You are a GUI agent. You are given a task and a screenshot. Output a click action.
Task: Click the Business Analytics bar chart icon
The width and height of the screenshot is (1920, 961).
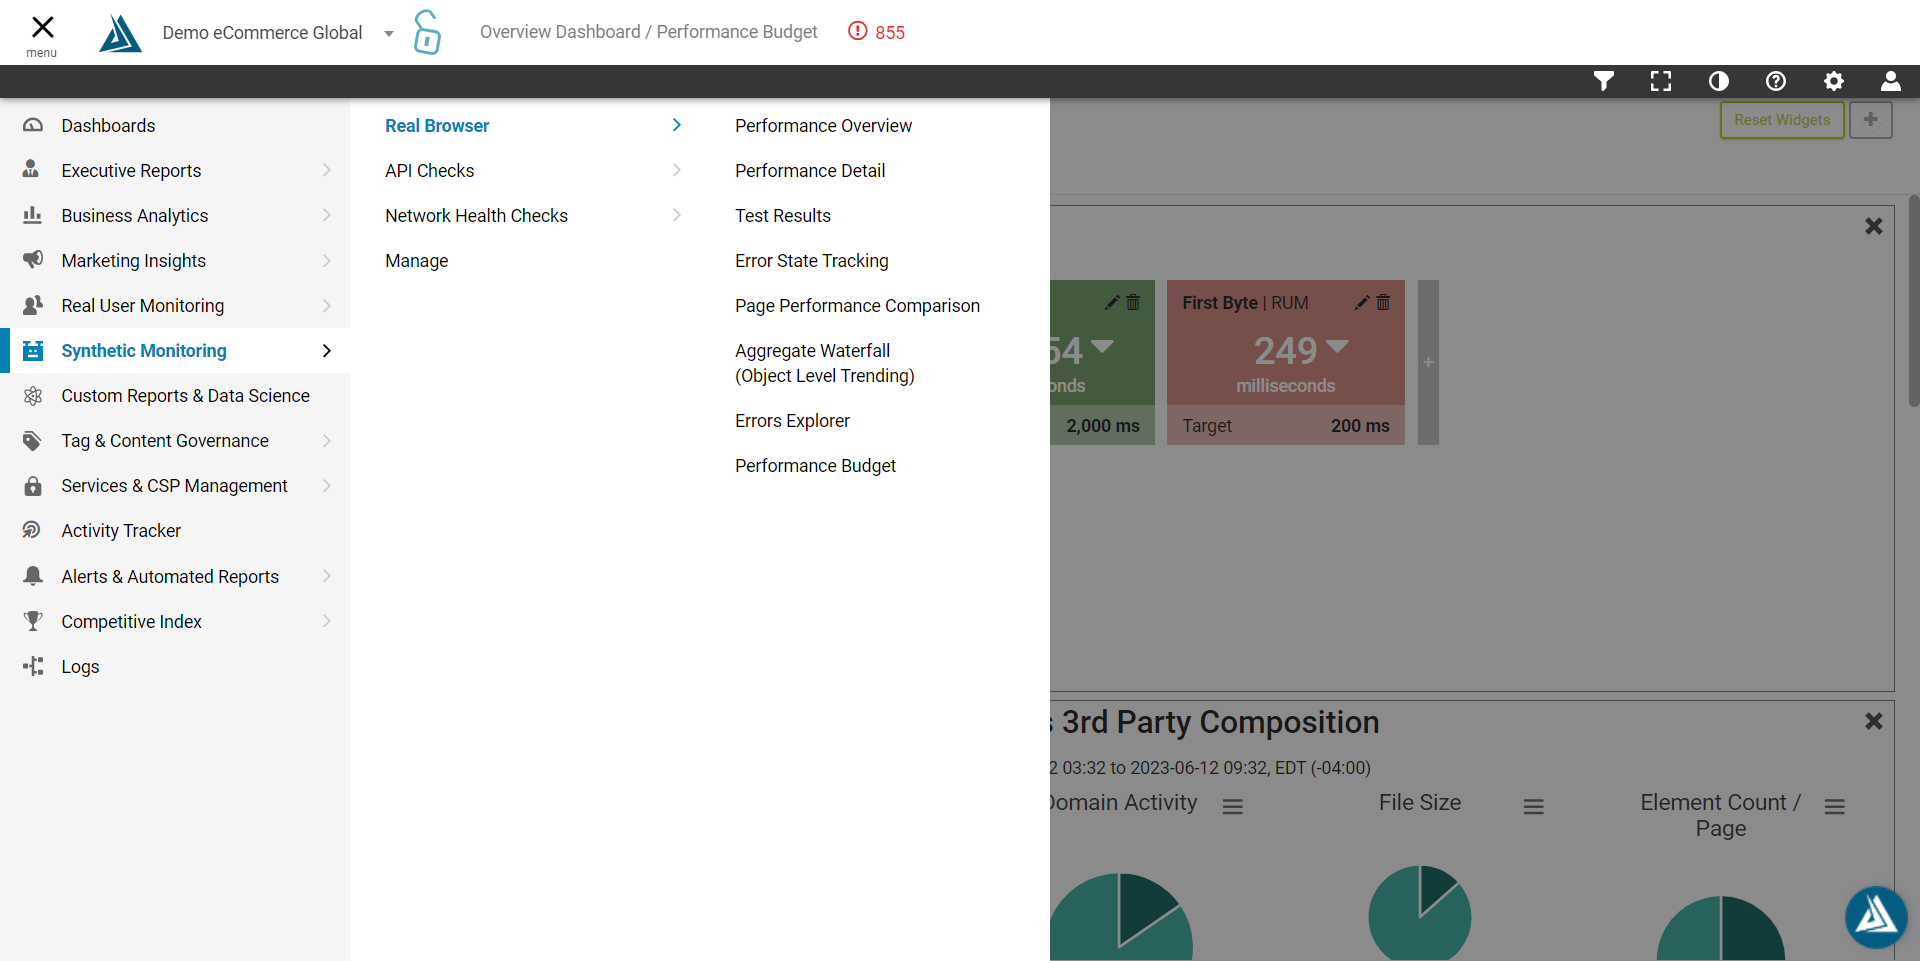(32, 215)
